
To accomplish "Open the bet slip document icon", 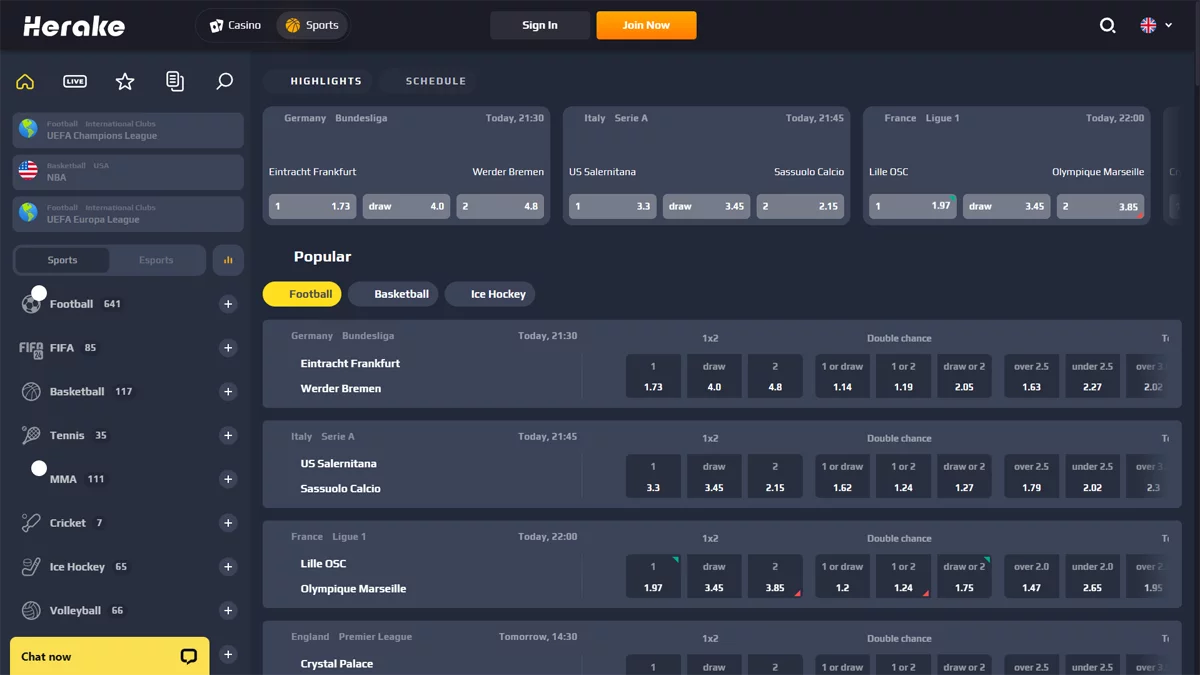I will point(175,81).
